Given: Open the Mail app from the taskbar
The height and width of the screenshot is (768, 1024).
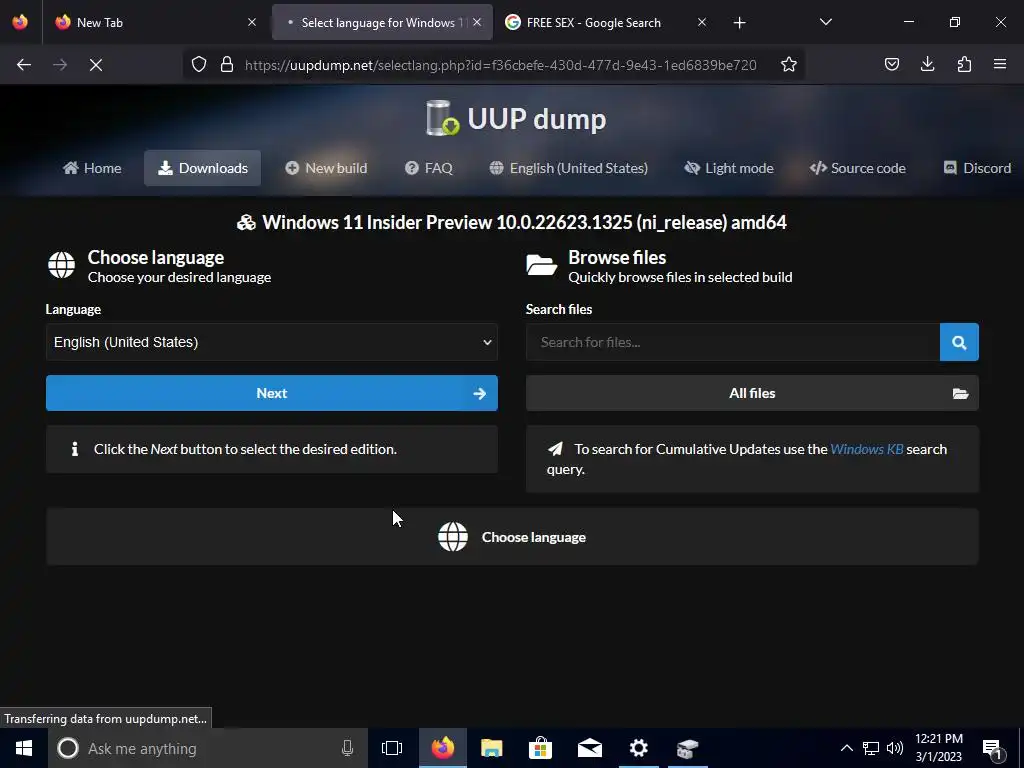Looking at the screenshot, I should (x=590, y=748).
